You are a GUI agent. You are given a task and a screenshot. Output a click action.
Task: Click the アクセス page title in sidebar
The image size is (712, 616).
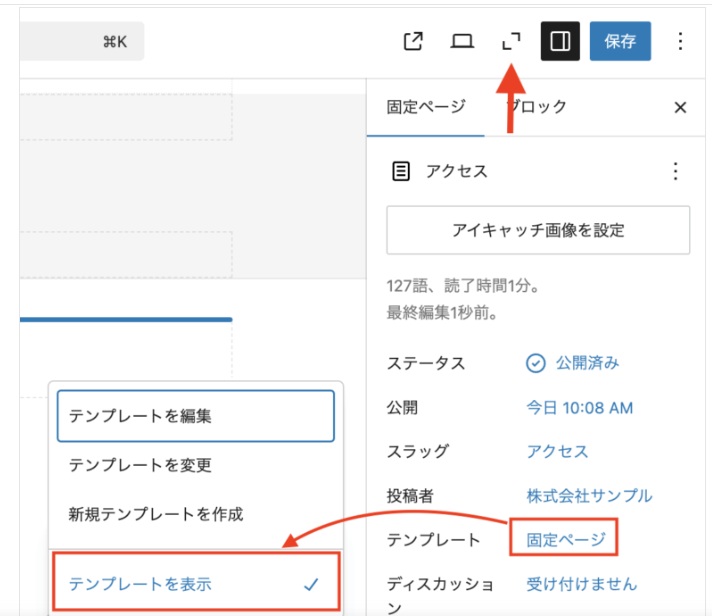[456, 171]
